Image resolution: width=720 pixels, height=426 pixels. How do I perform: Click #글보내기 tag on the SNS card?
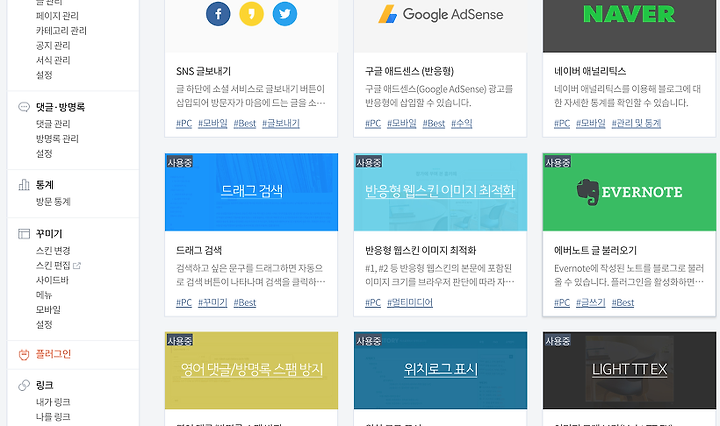pos(281,123)
